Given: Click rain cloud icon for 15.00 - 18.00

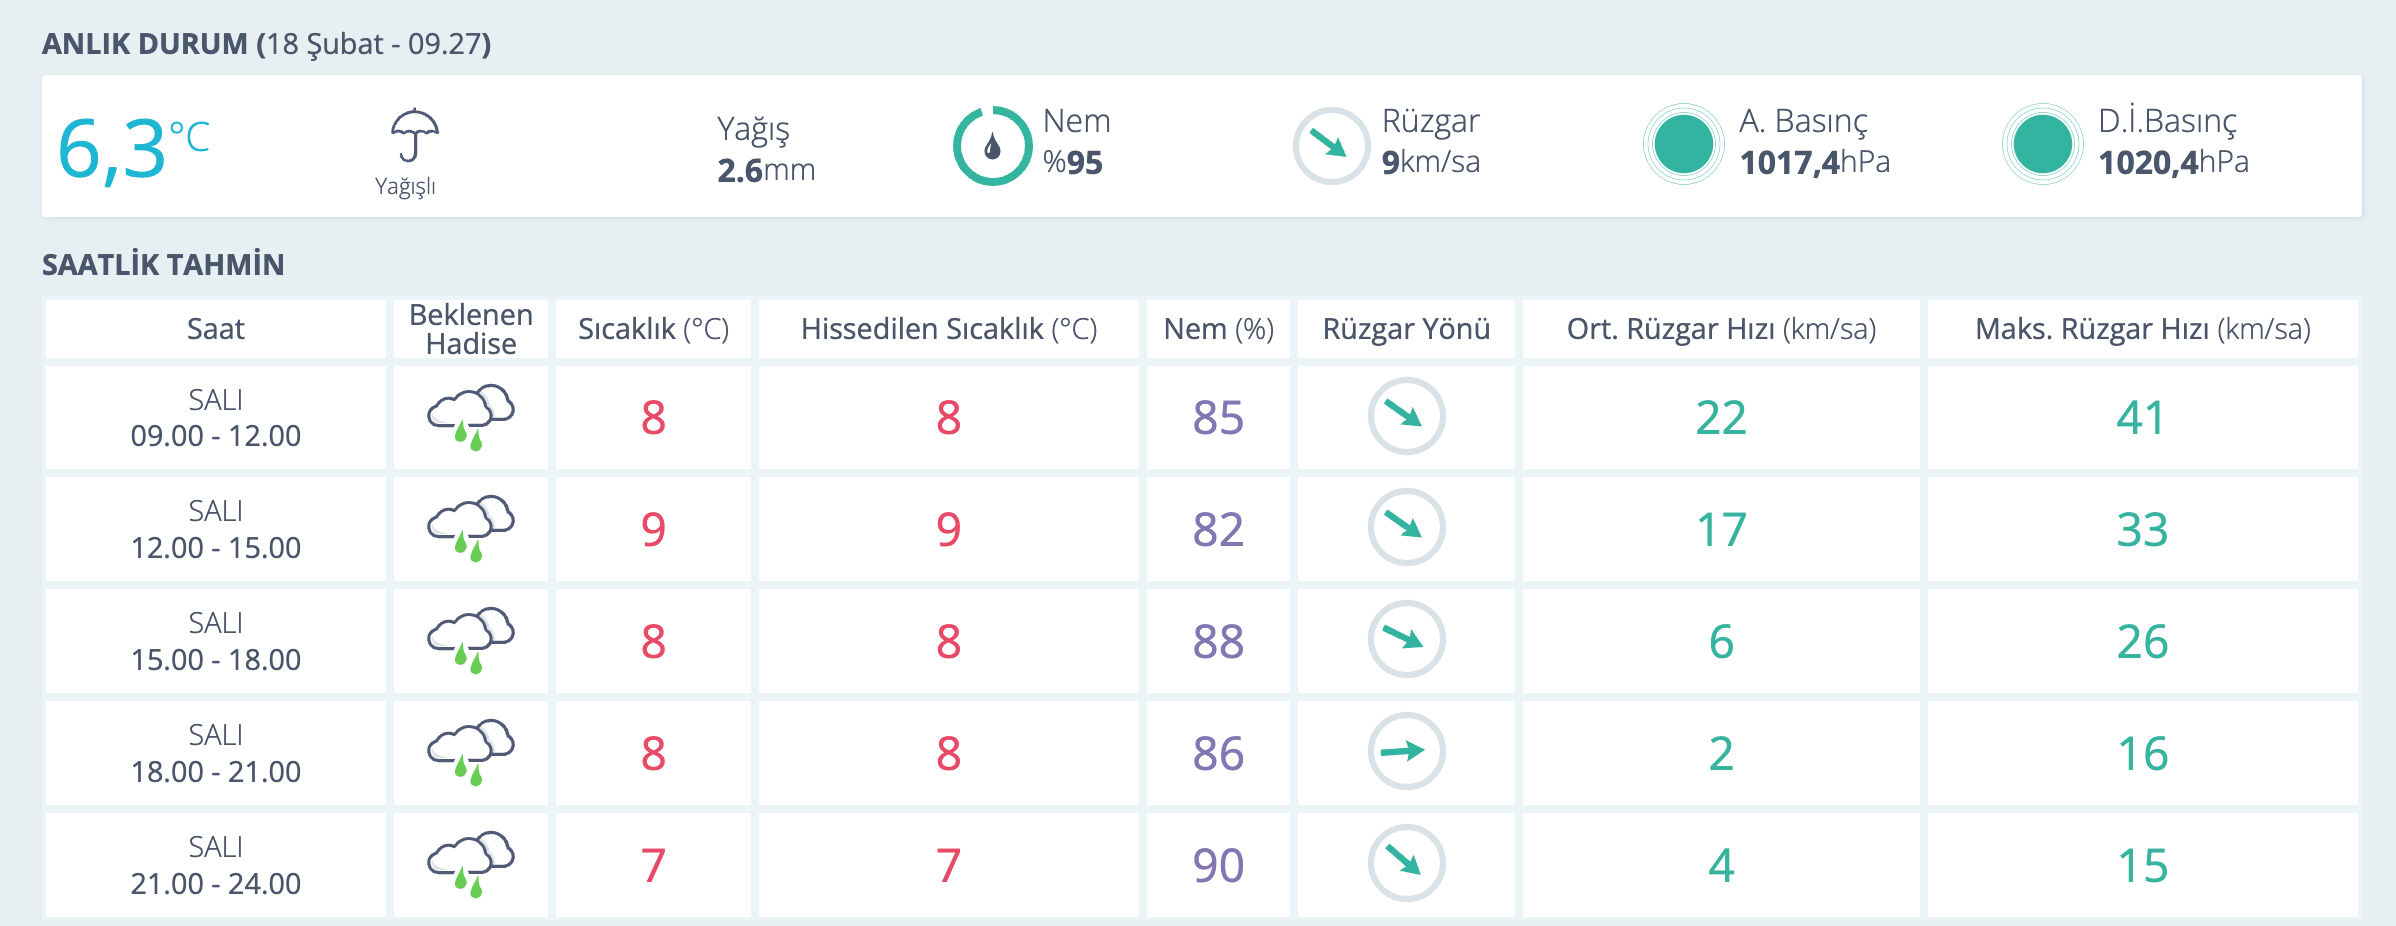Looking at the screenshot, I should [x=471, y=640].
